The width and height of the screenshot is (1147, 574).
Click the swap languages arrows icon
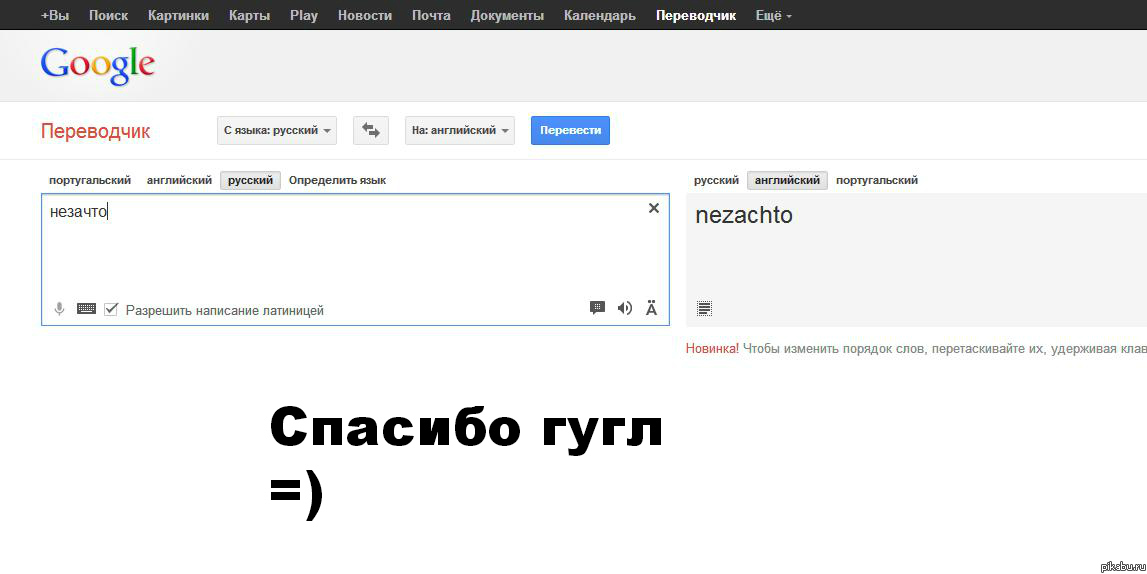371,131
